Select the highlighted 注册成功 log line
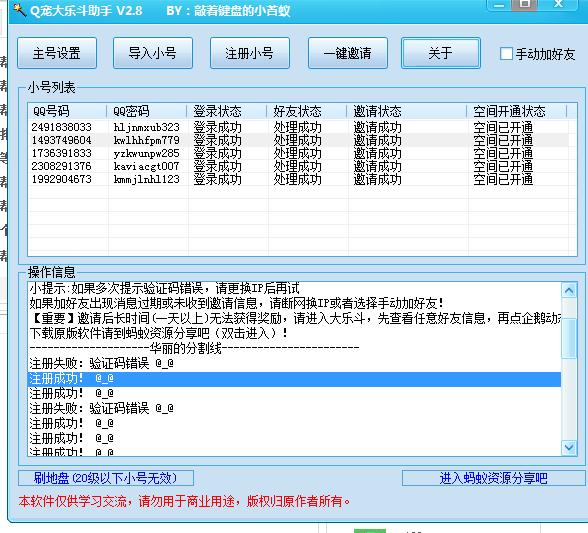Image resolution: width=588 pixels, height=533 pixels. 294,378
